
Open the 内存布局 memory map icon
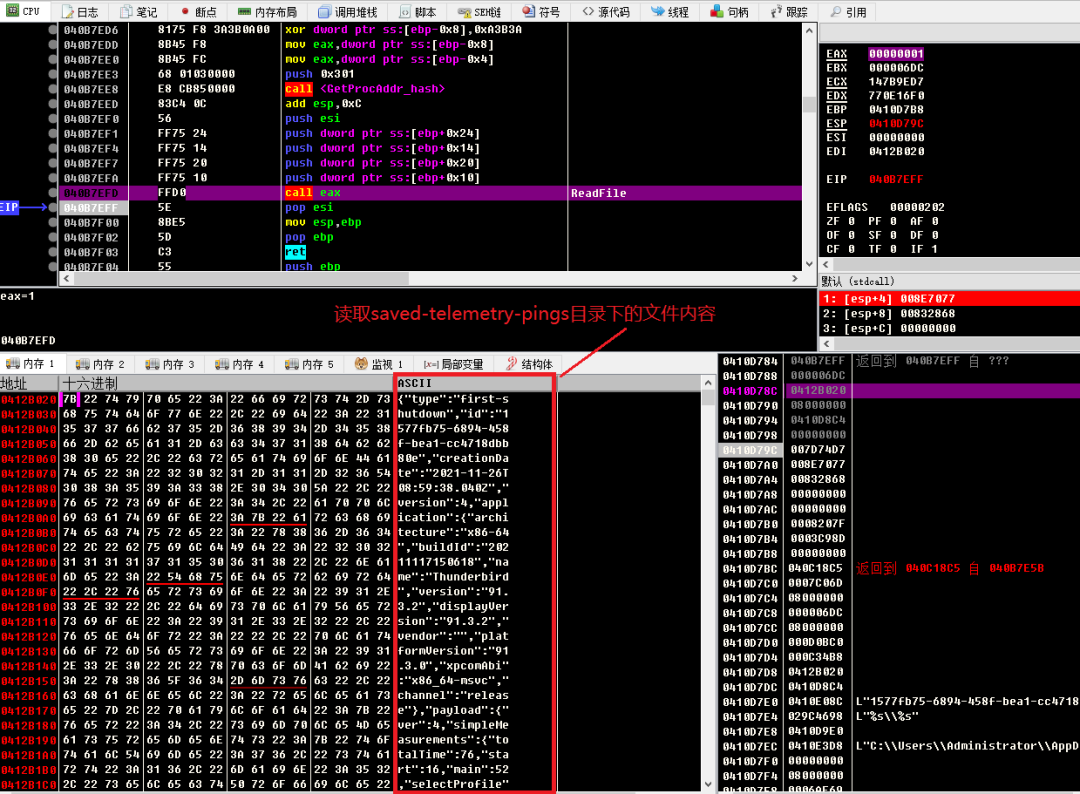pos(244,12)
